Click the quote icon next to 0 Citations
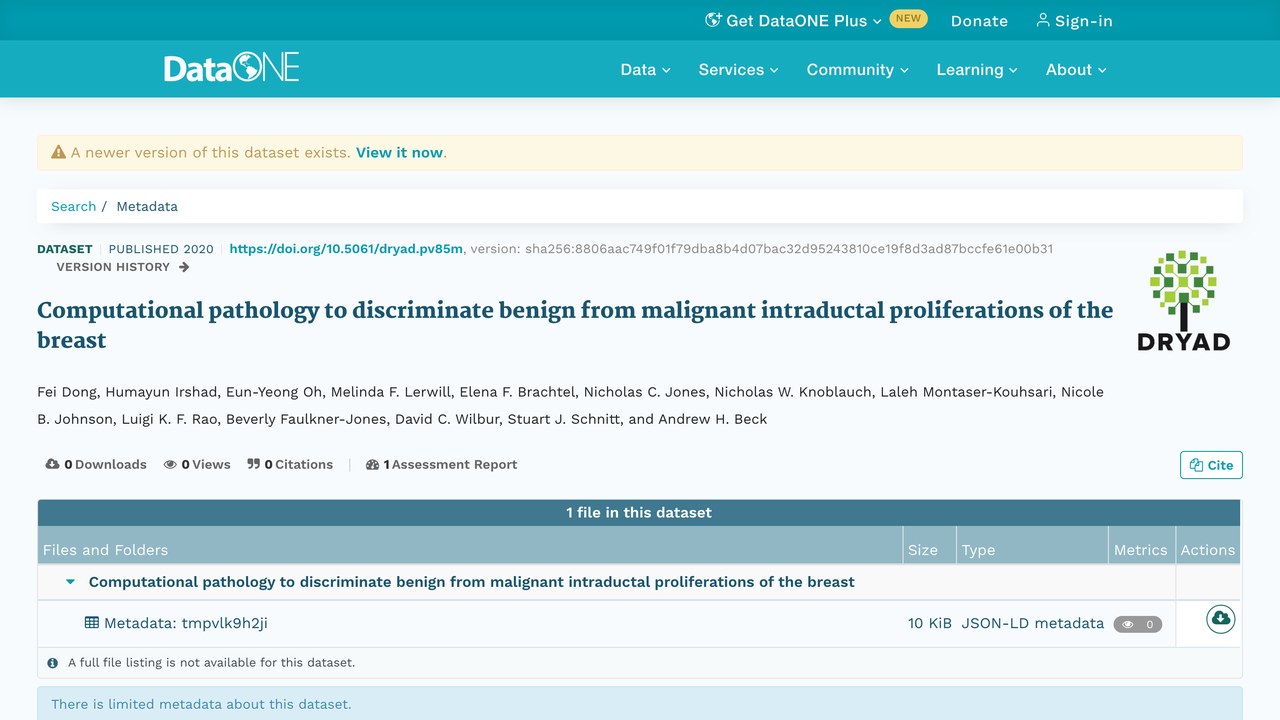 click(x=254, y=464)
